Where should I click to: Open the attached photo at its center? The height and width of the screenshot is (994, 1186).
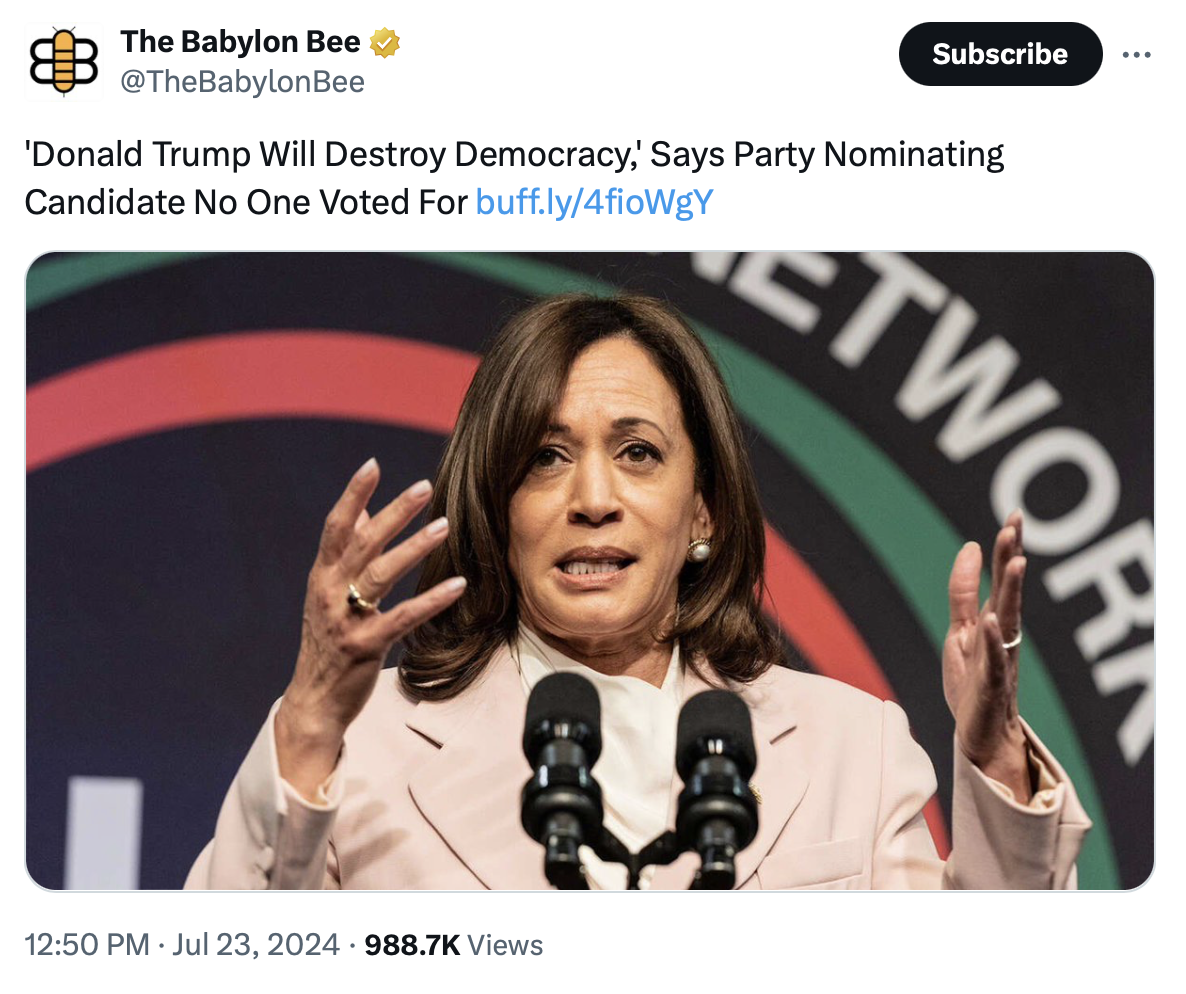point(590,570)
